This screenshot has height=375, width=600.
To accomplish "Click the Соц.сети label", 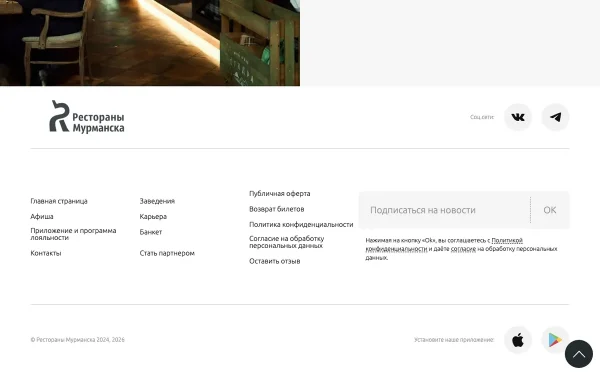I will coord(482,117).
